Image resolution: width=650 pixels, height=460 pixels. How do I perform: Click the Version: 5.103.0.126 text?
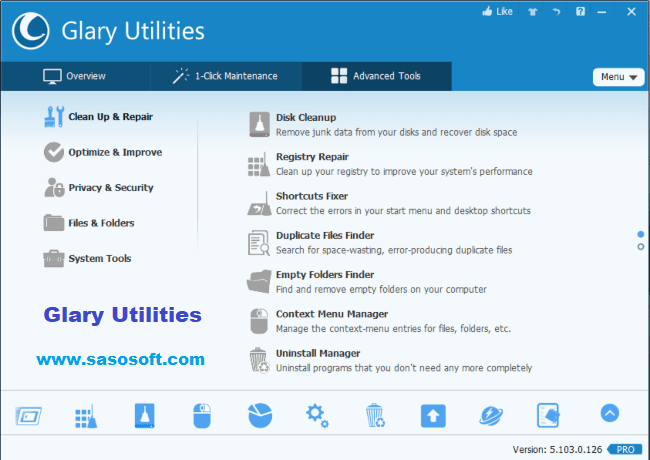point(557,450)
